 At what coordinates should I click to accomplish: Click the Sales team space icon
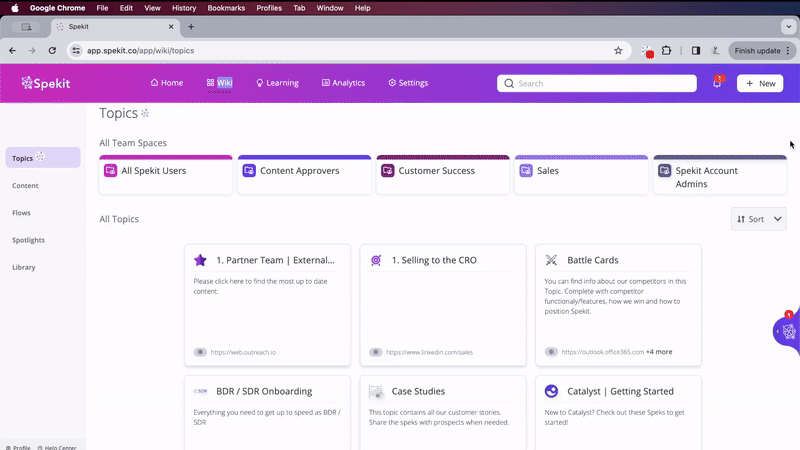[x=526, y=170]
